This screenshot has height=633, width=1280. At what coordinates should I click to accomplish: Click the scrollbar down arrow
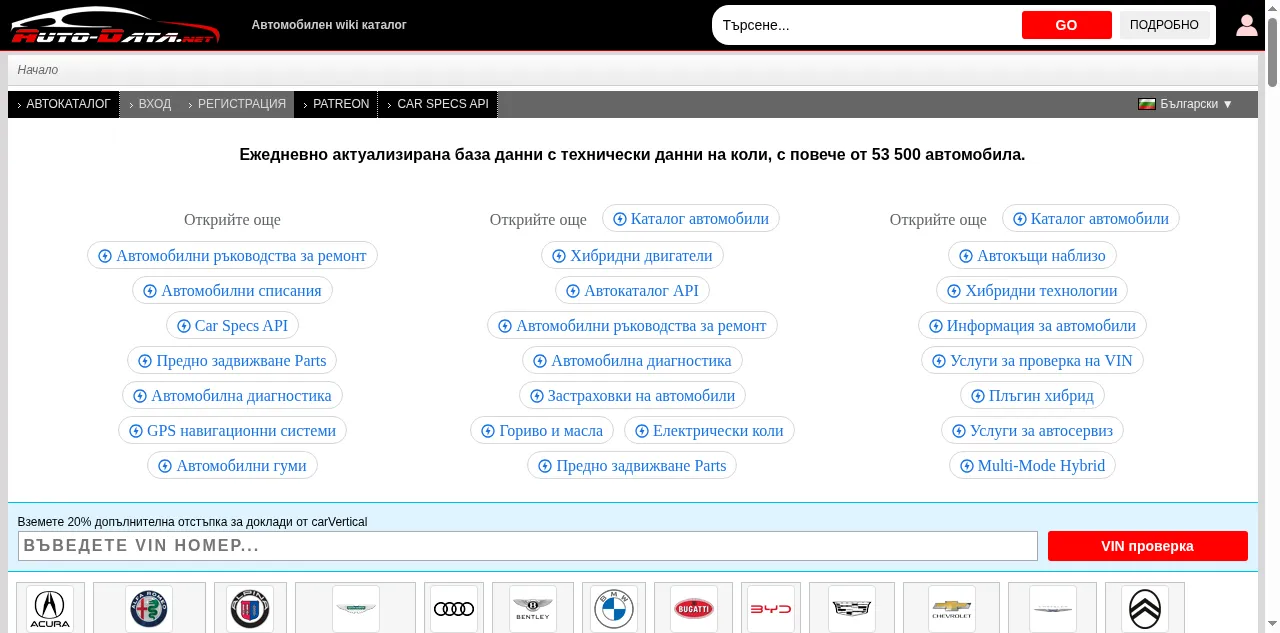1272,626
